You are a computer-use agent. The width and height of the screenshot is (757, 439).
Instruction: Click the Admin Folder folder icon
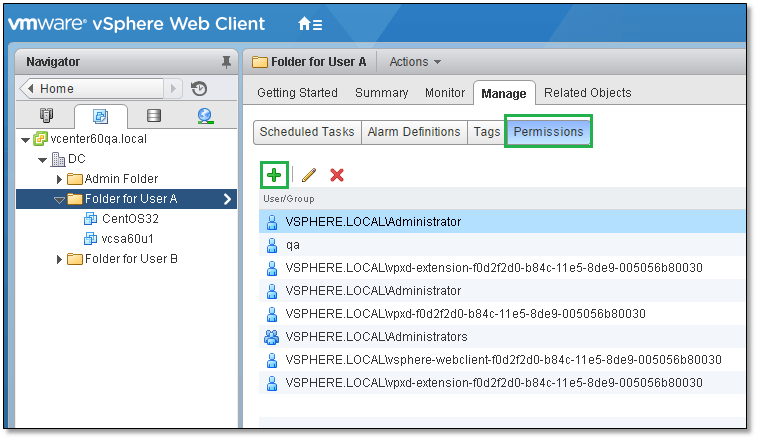75,179
